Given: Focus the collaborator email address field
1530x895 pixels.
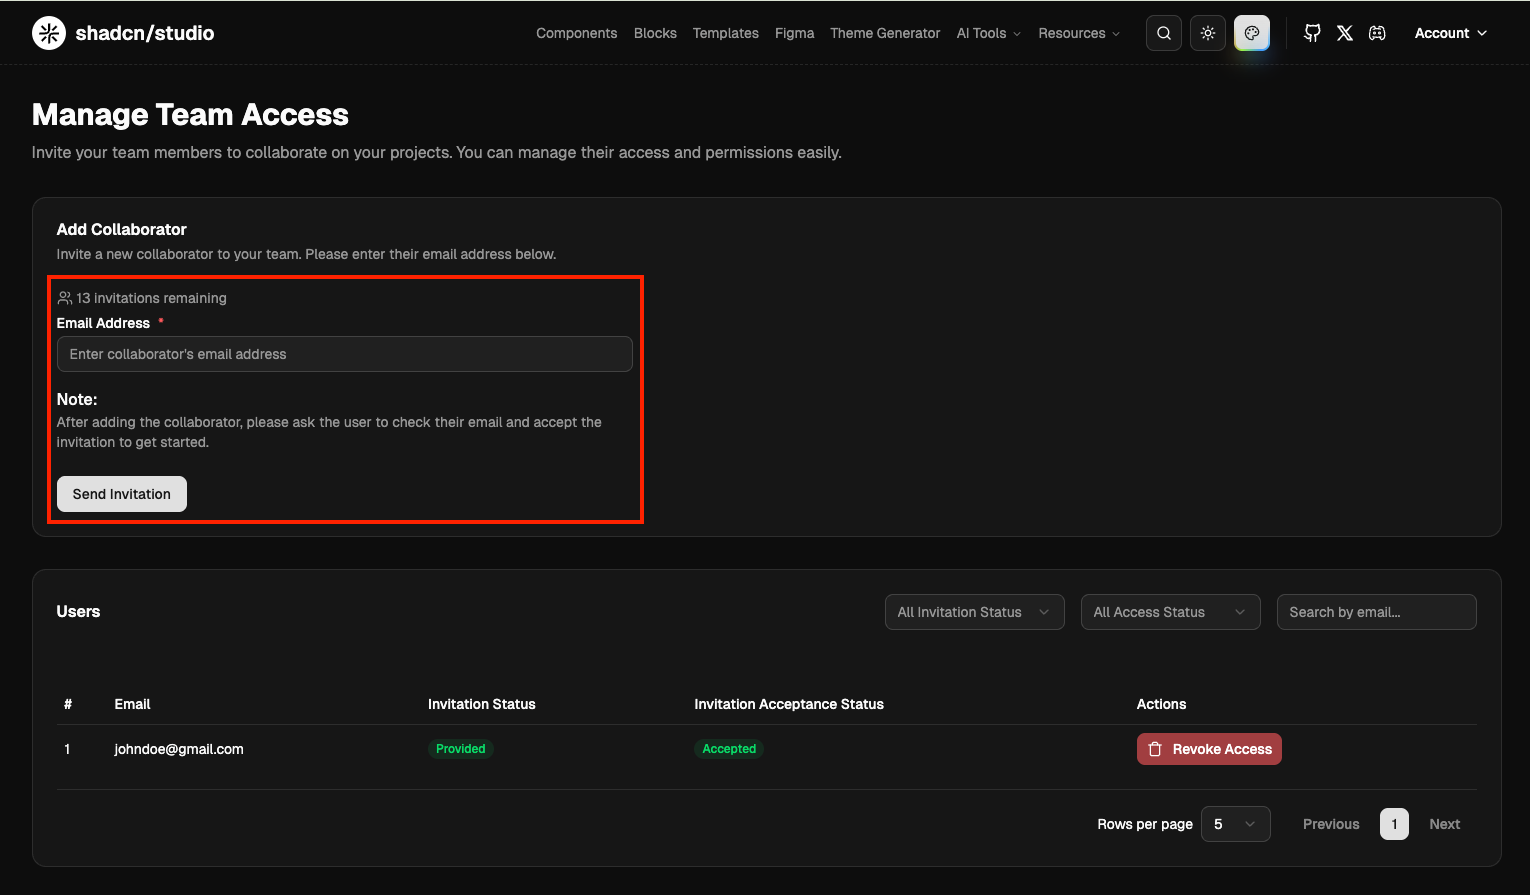Looking at the screenshot, I should (344, 354).
